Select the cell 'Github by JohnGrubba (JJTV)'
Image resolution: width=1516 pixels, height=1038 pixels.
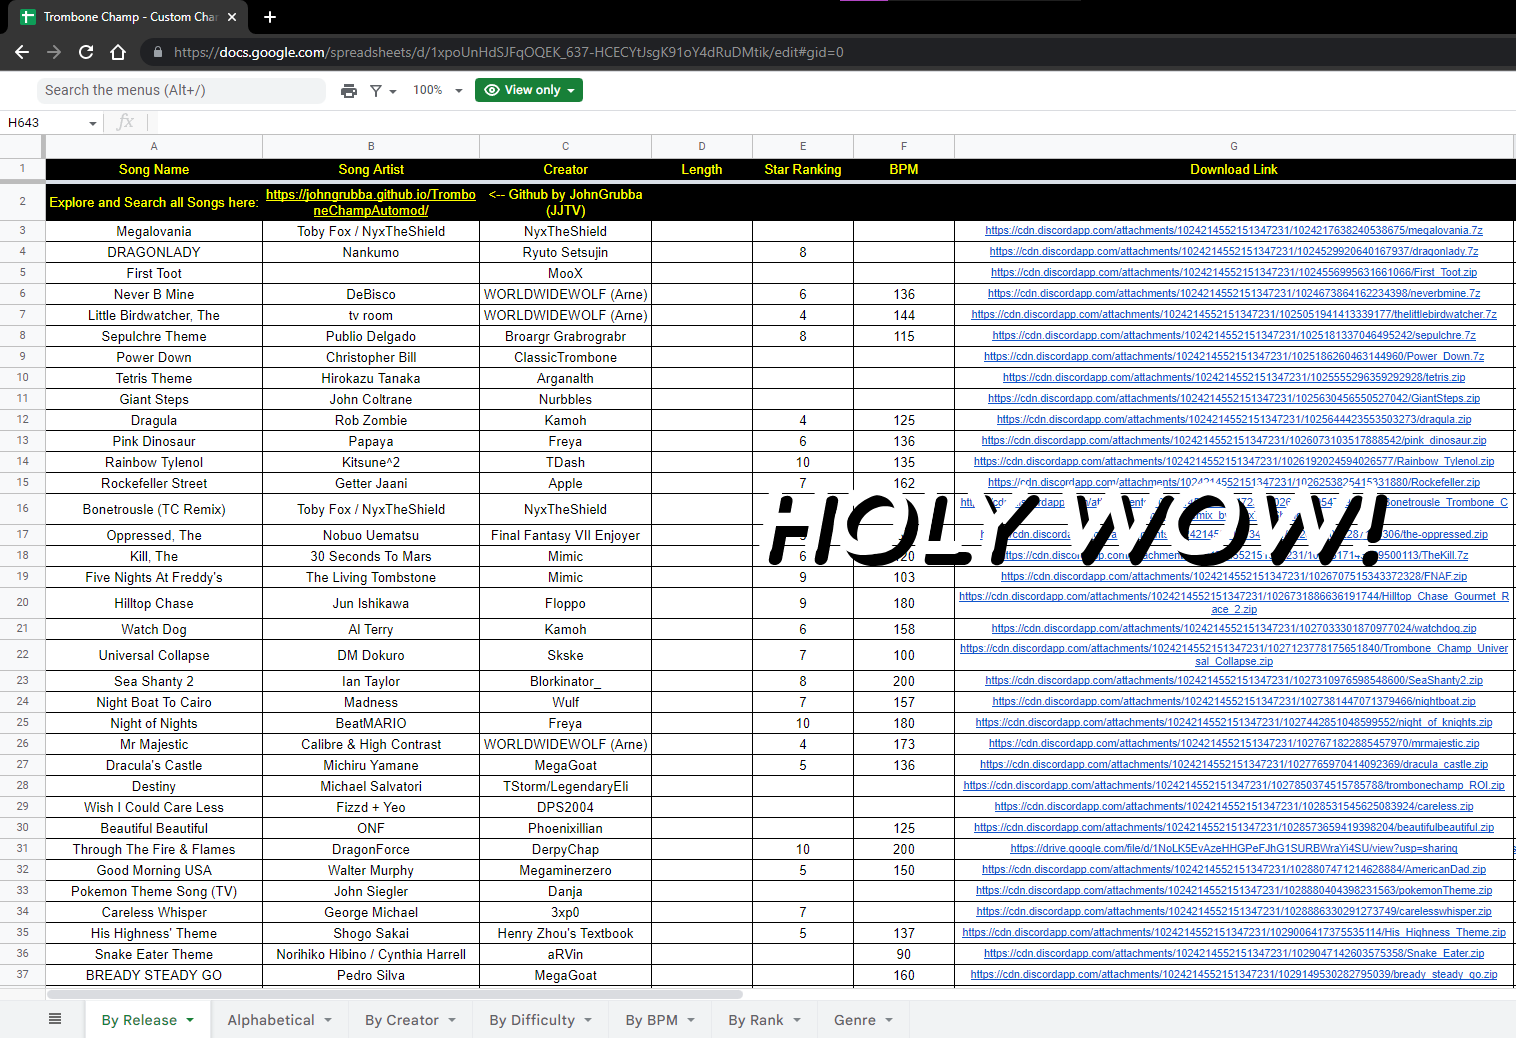coord(565,202)
